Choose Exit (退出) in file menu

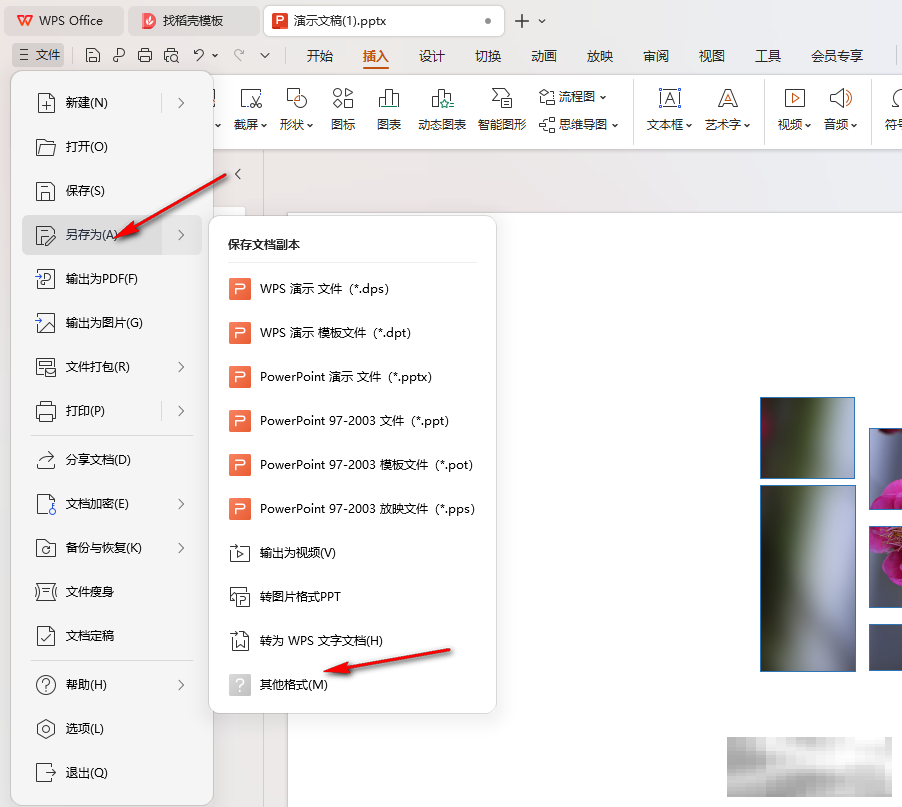tap(112, 772)
